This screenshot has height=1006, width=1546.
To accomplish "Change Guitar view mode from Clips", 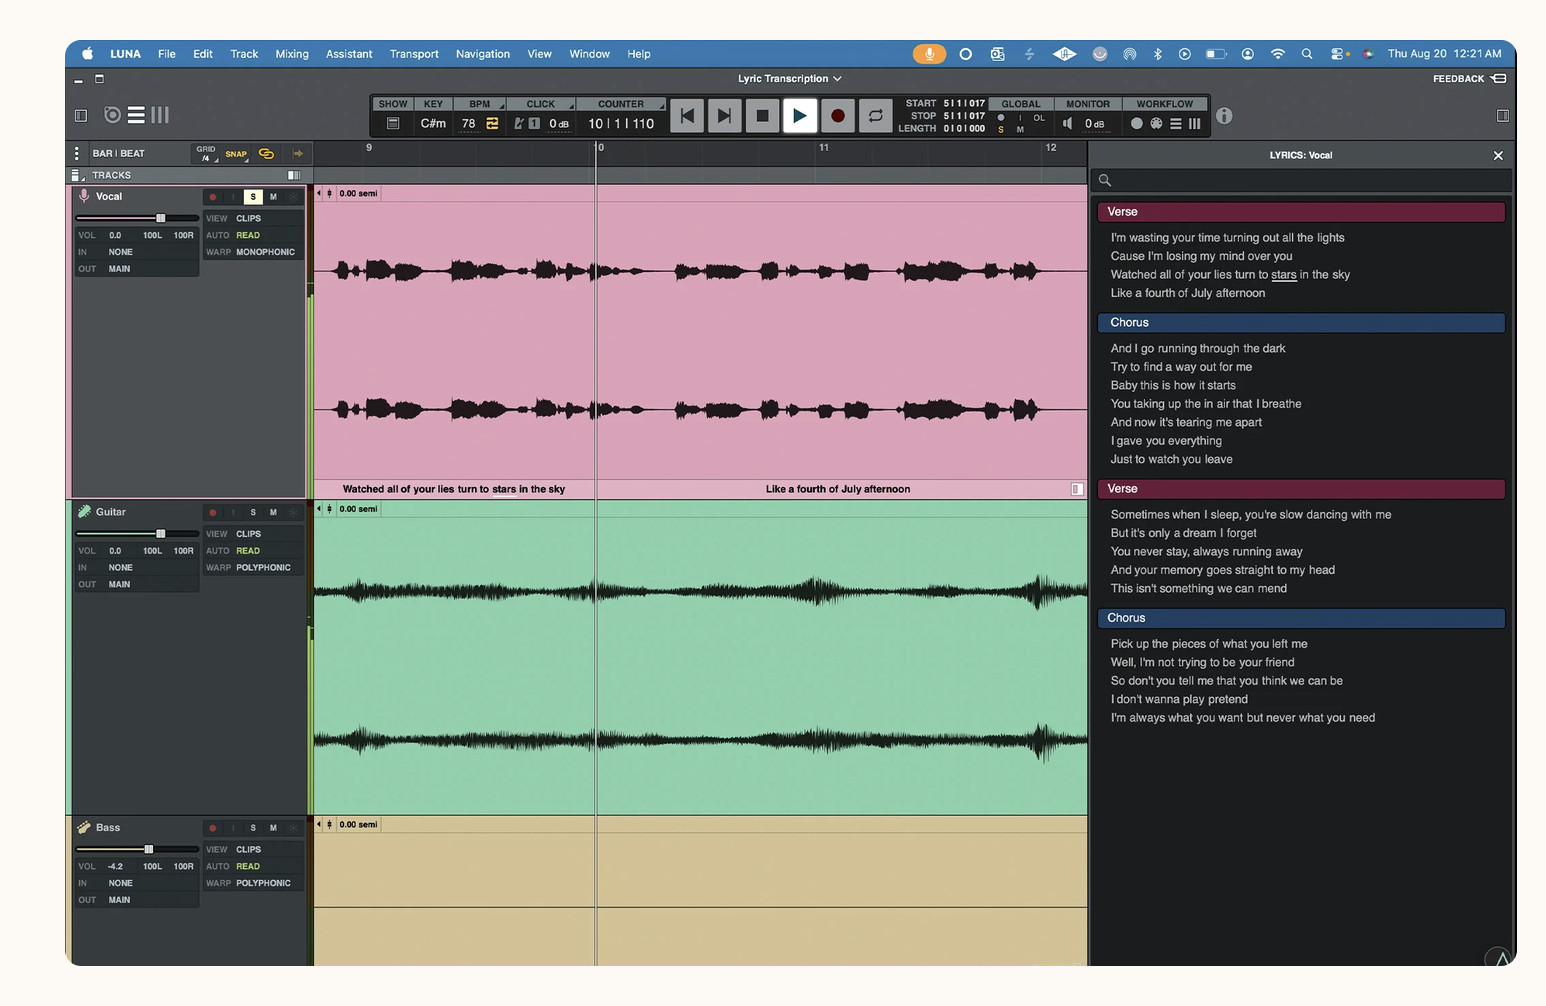I will tap(248, 534).
